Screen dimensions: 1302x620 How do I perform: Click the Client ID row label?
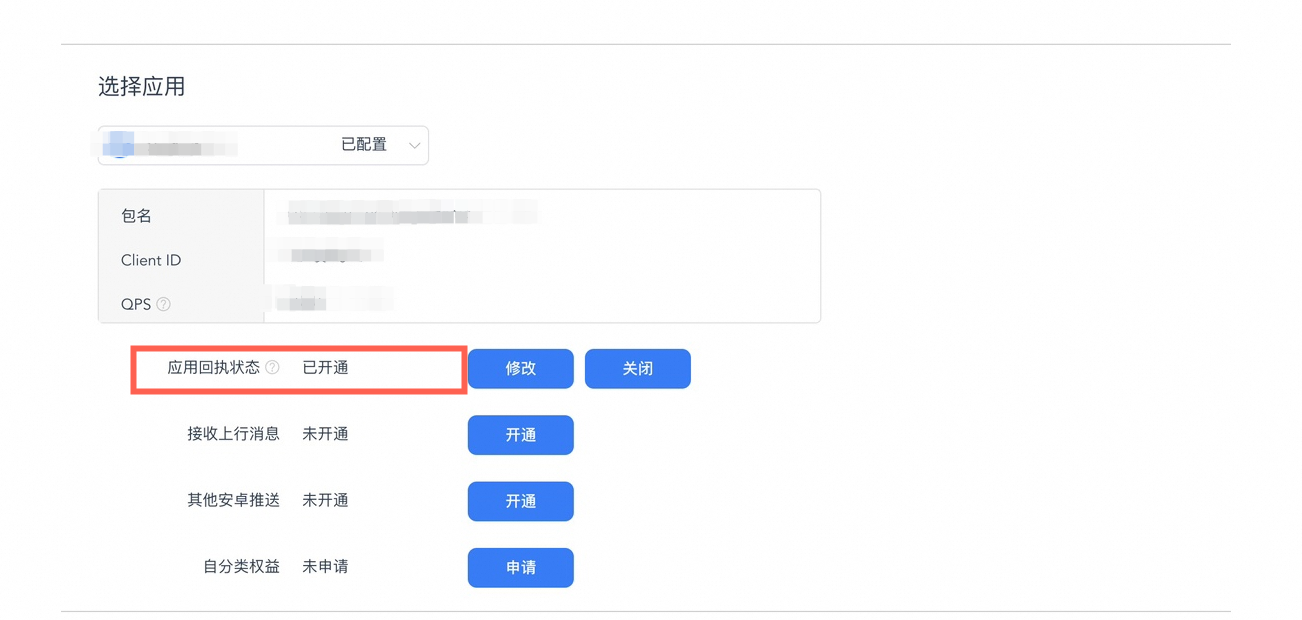click(151, 260)
